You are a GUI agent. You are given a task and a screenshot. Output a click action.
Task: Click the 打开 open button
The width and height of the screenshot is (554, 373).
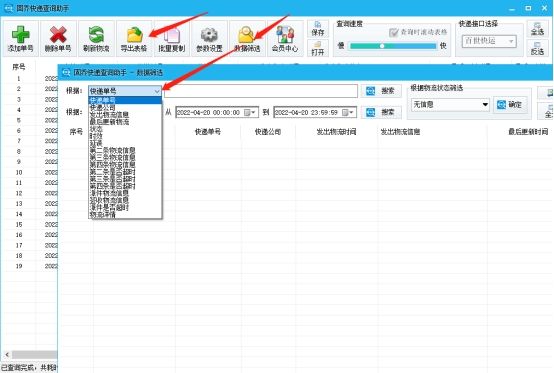click(318, 48)
